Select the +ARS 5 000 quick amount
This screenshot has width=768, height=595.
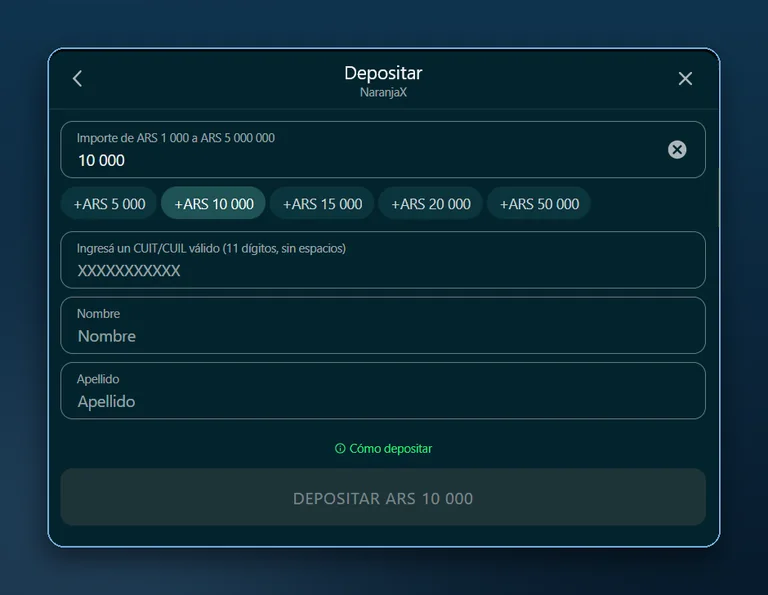point(109,204)
